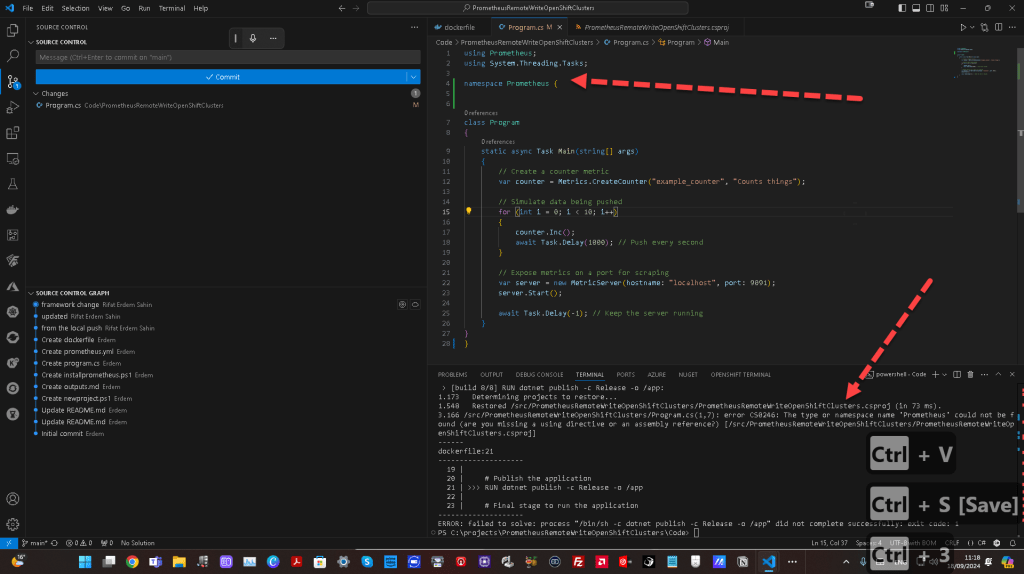This screenshot has height=574, width=1024.
Task: Split the terminal pane
Action: point(957,375)
